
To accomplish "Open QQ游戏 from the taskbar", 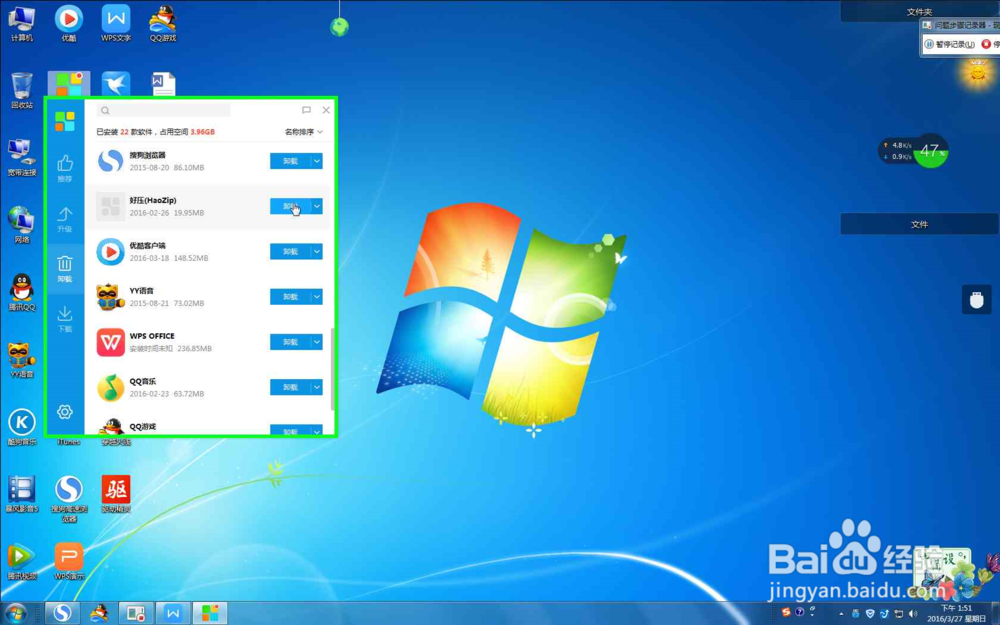I will 99,614.
